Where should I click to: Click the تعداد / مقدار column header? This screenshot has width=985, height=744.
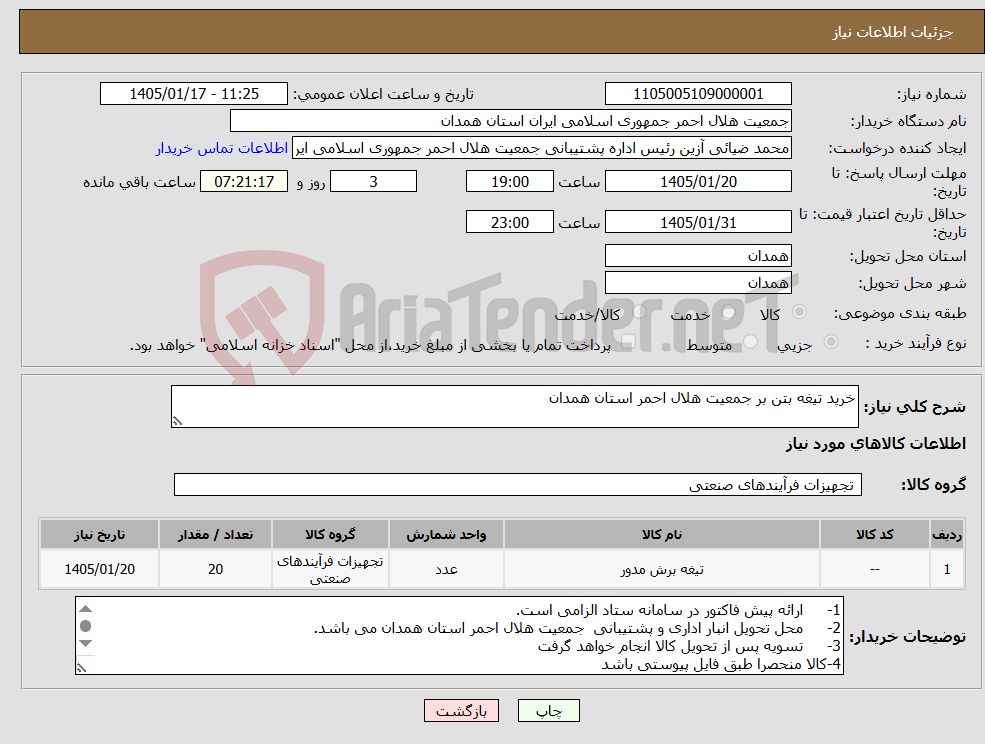pos(215,534)
